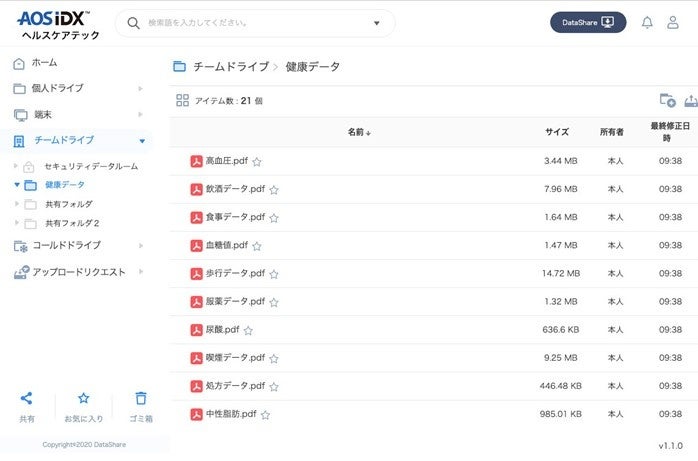This screenshot has width=698, height=461.
Task: Click the new folder icon
Action: pyautogui.click(x=667, y=101)
